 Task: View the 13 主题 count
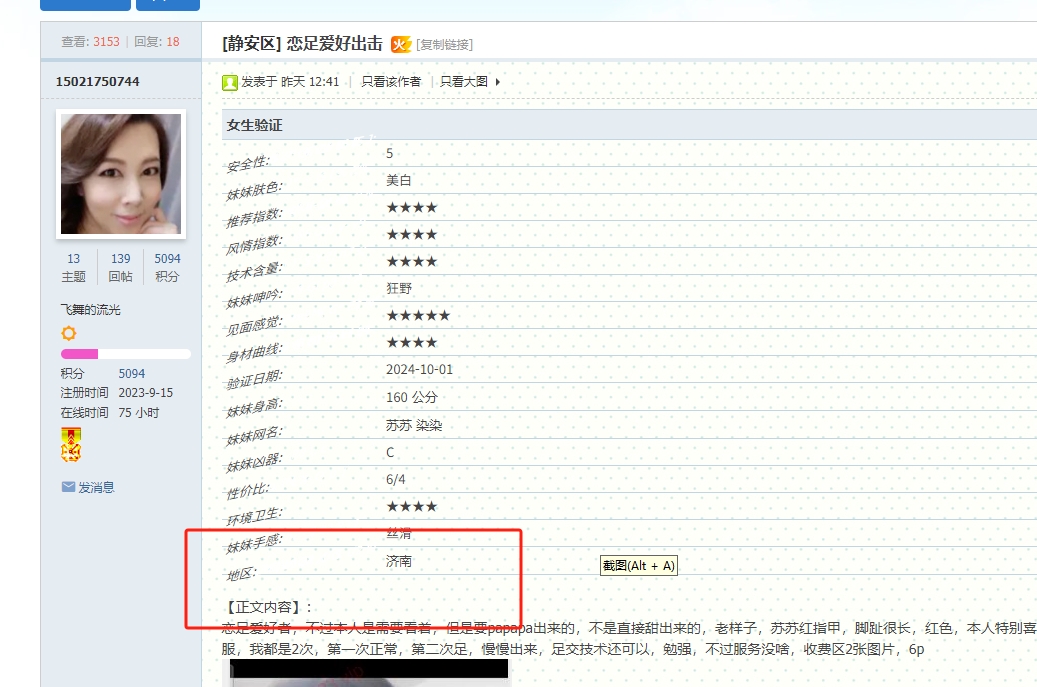[x=73, y=267]
